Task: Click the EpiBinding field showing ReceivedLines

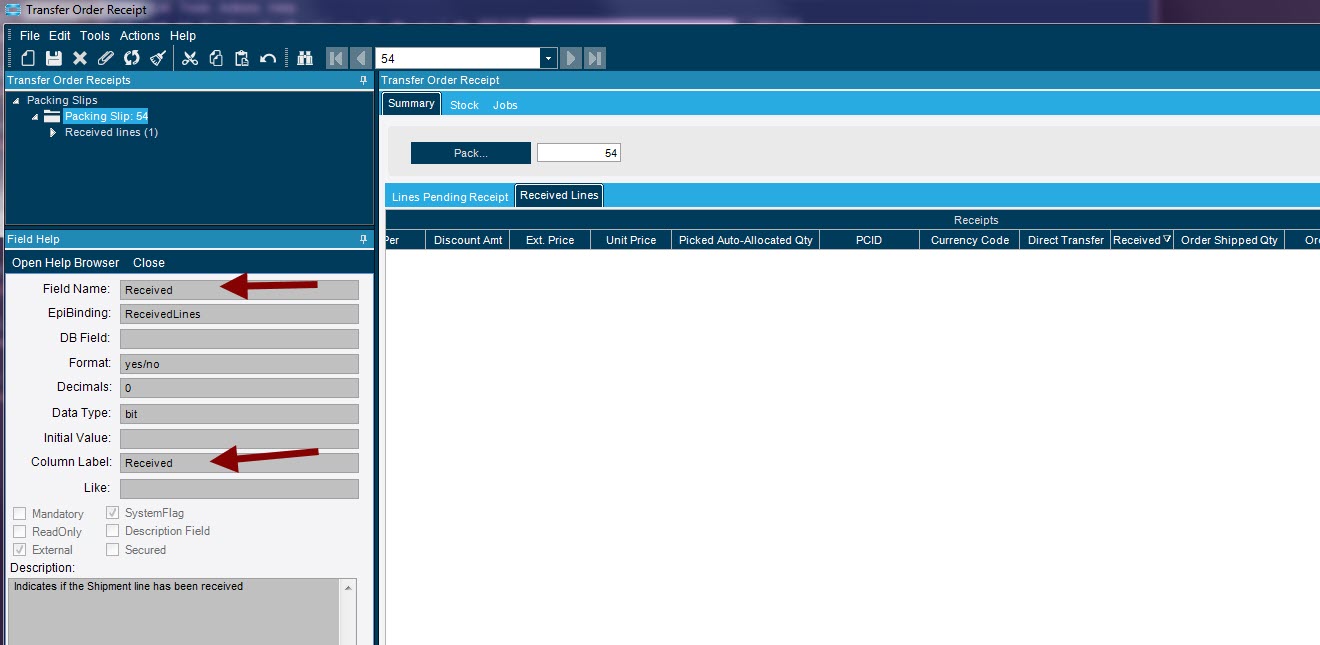Action: pos(239,314)
